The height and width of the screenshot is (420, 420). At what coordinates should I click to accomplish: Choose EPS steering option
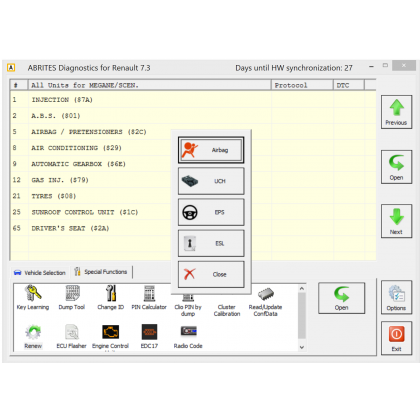click(211, 212)
